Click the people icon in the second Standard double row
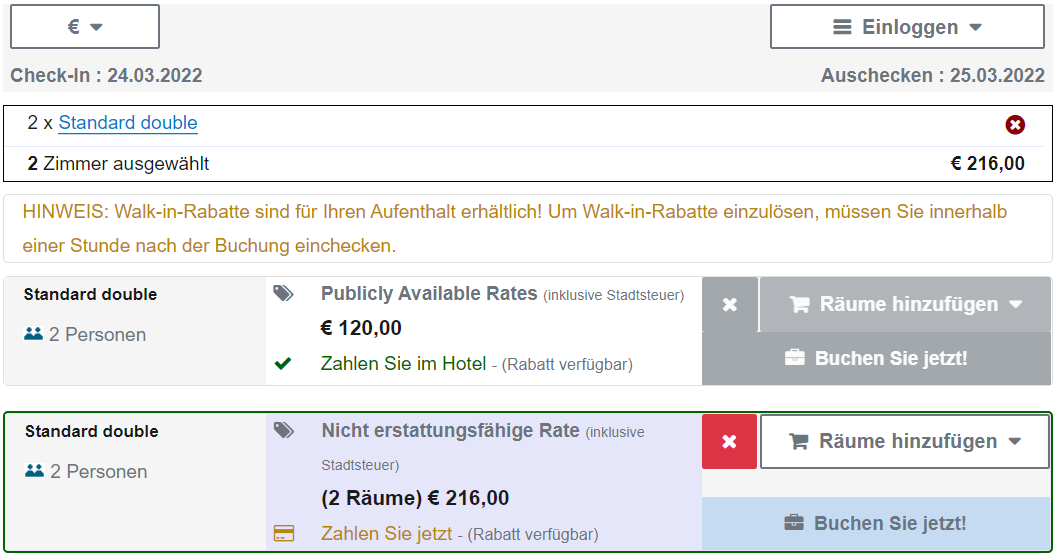The height and width of the screenshot is (557, 1055). [35, 471]
